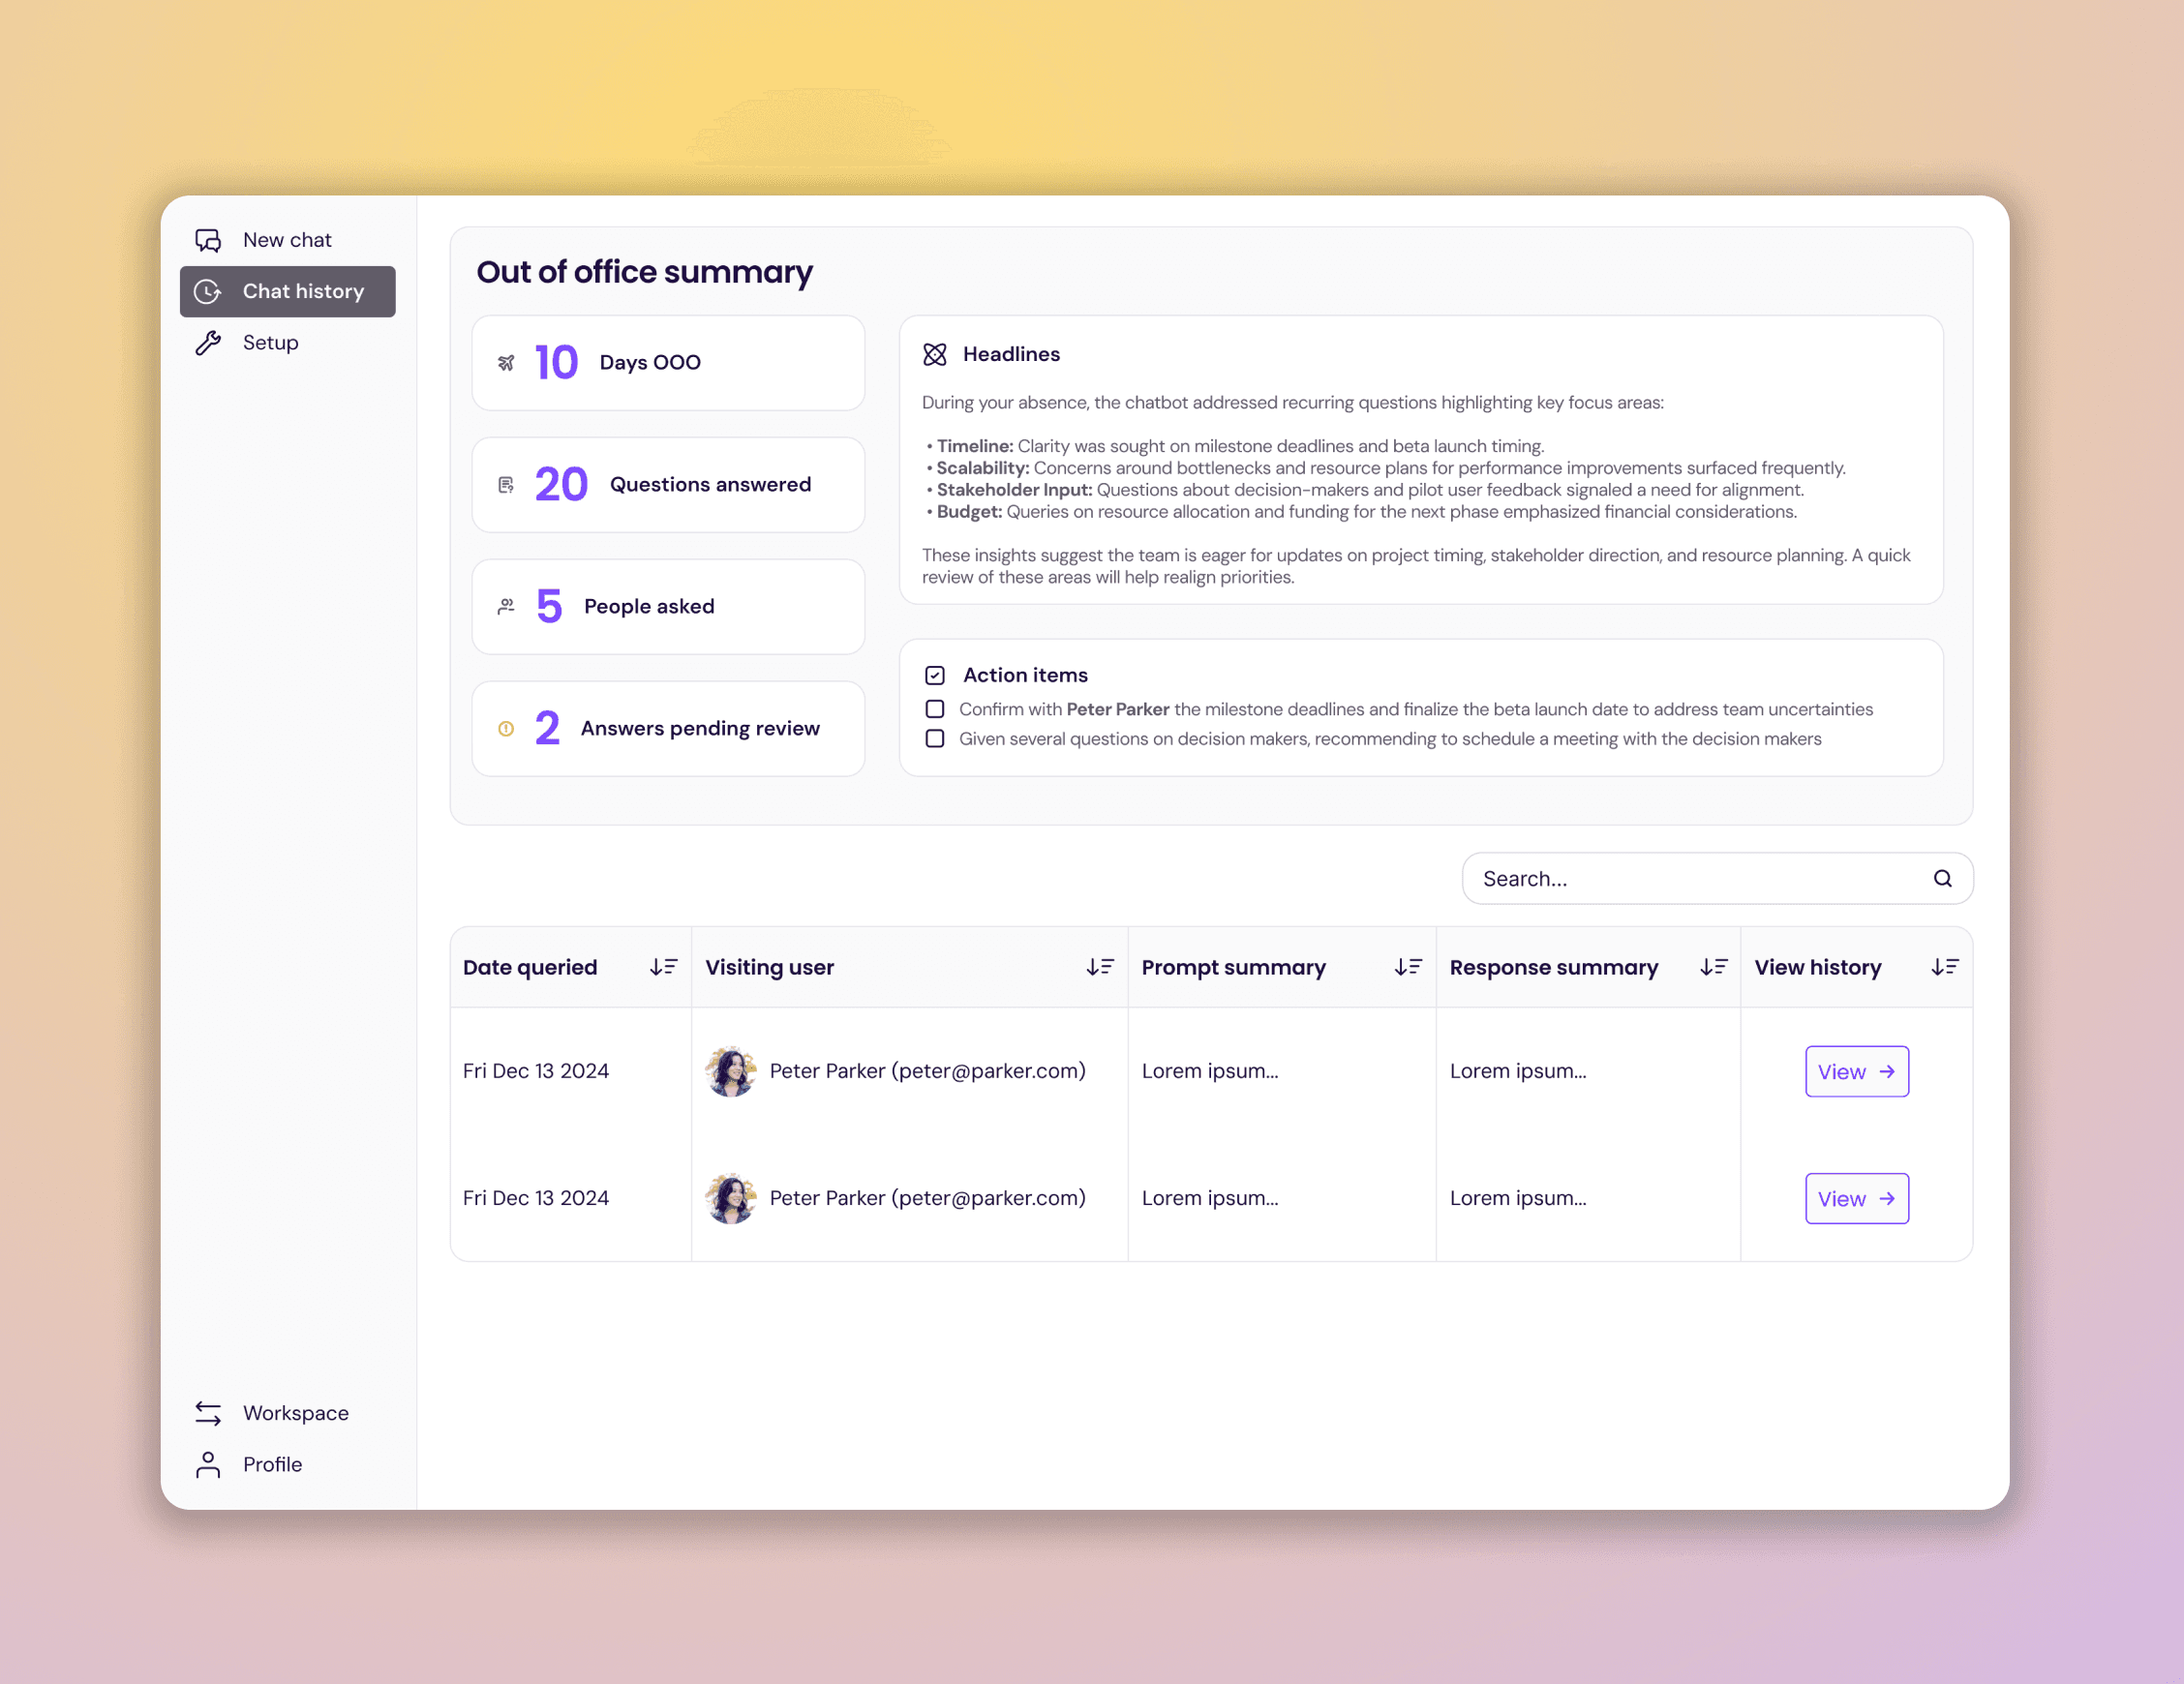The width and height of the screenshot is (2184, 1684).
Task: Click the Setup wrench icon
Action: point(208,343)
